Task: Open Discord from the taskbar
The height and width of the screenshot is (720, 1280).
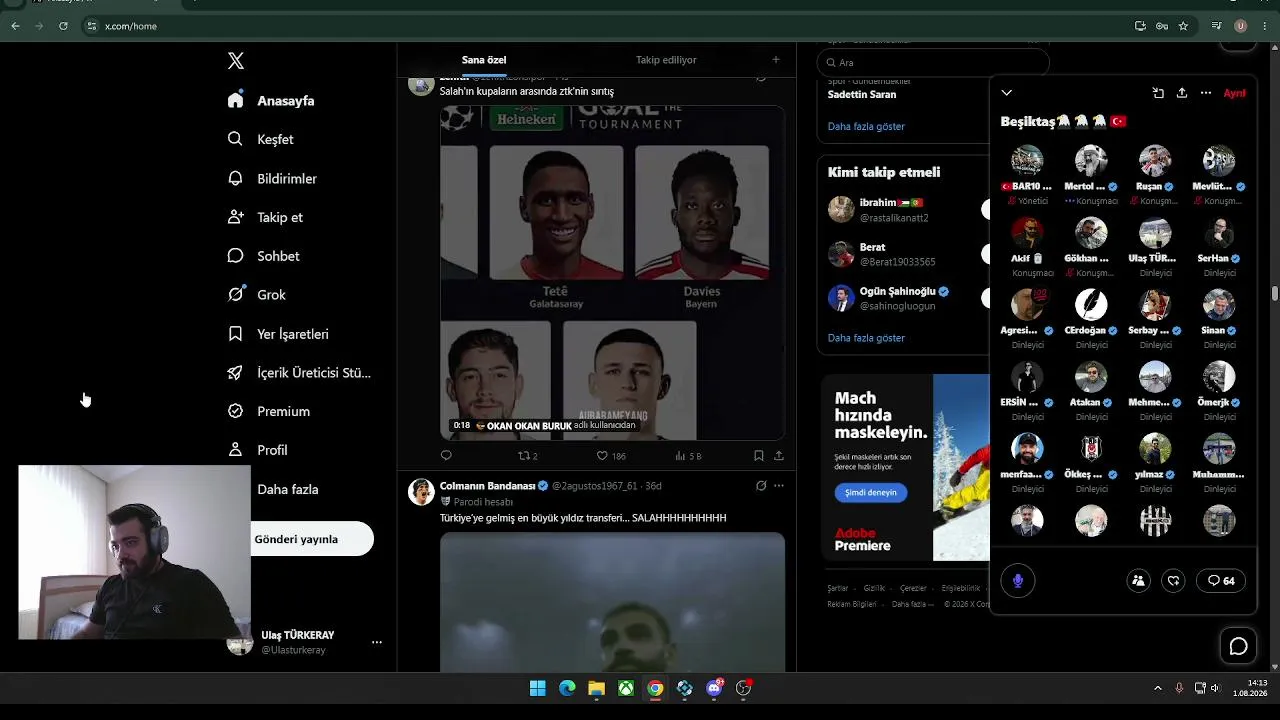Action: (714, 688)
